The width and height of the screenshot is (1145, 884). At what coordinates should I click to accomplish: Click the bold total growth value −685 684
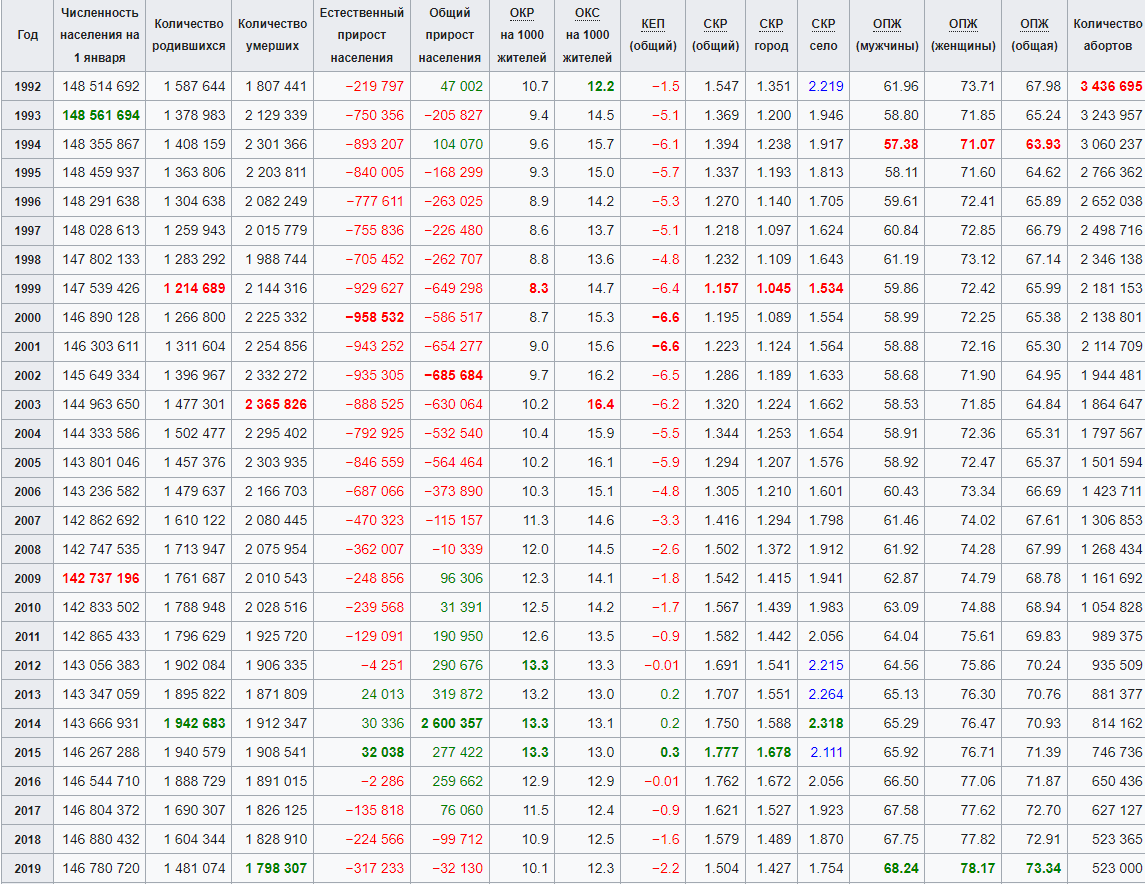click(x=453, y=375)
